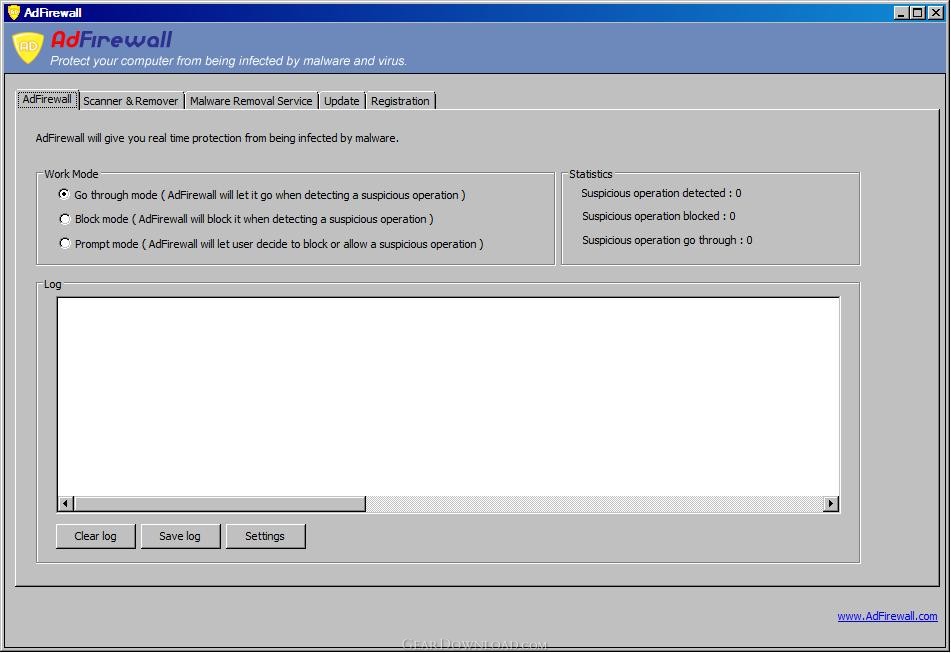Viewport: 951px width, 653px height.
Task: Click the real time protection description text
Action: tap(217, 138)
